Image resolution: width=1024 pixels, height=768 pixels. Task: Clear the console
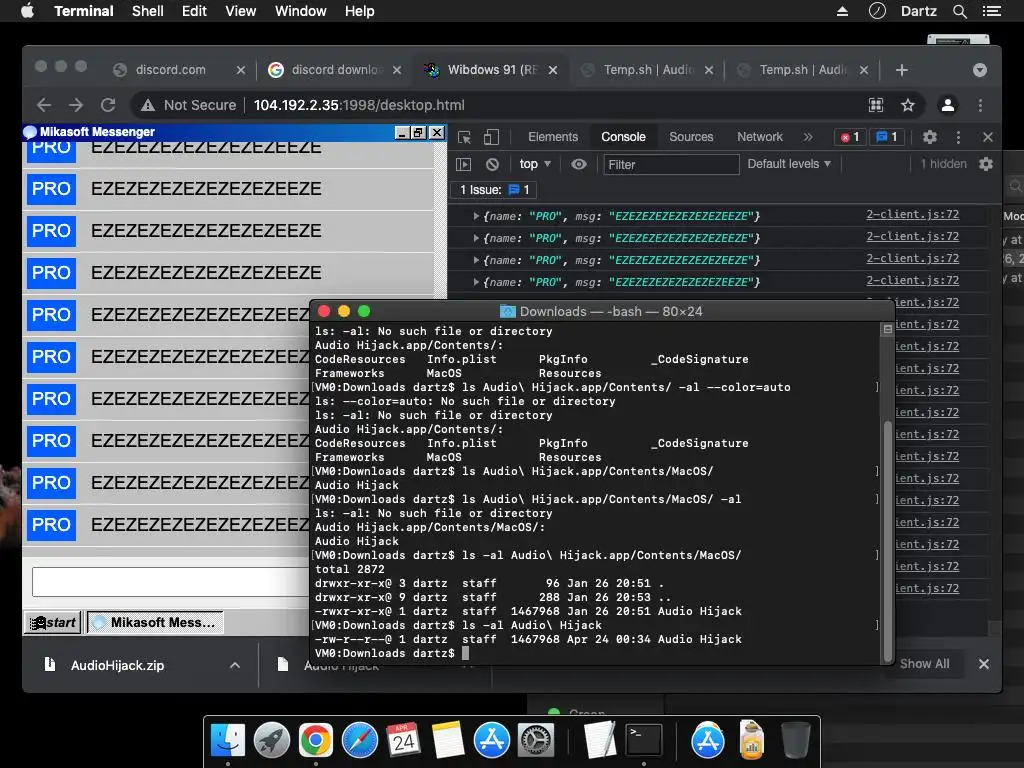click(x=492, y=165)
